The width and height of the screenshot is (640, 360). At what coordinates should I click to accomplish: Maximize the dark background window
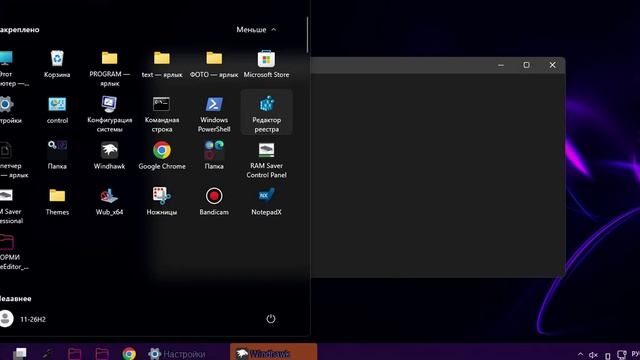pos(527,65)
